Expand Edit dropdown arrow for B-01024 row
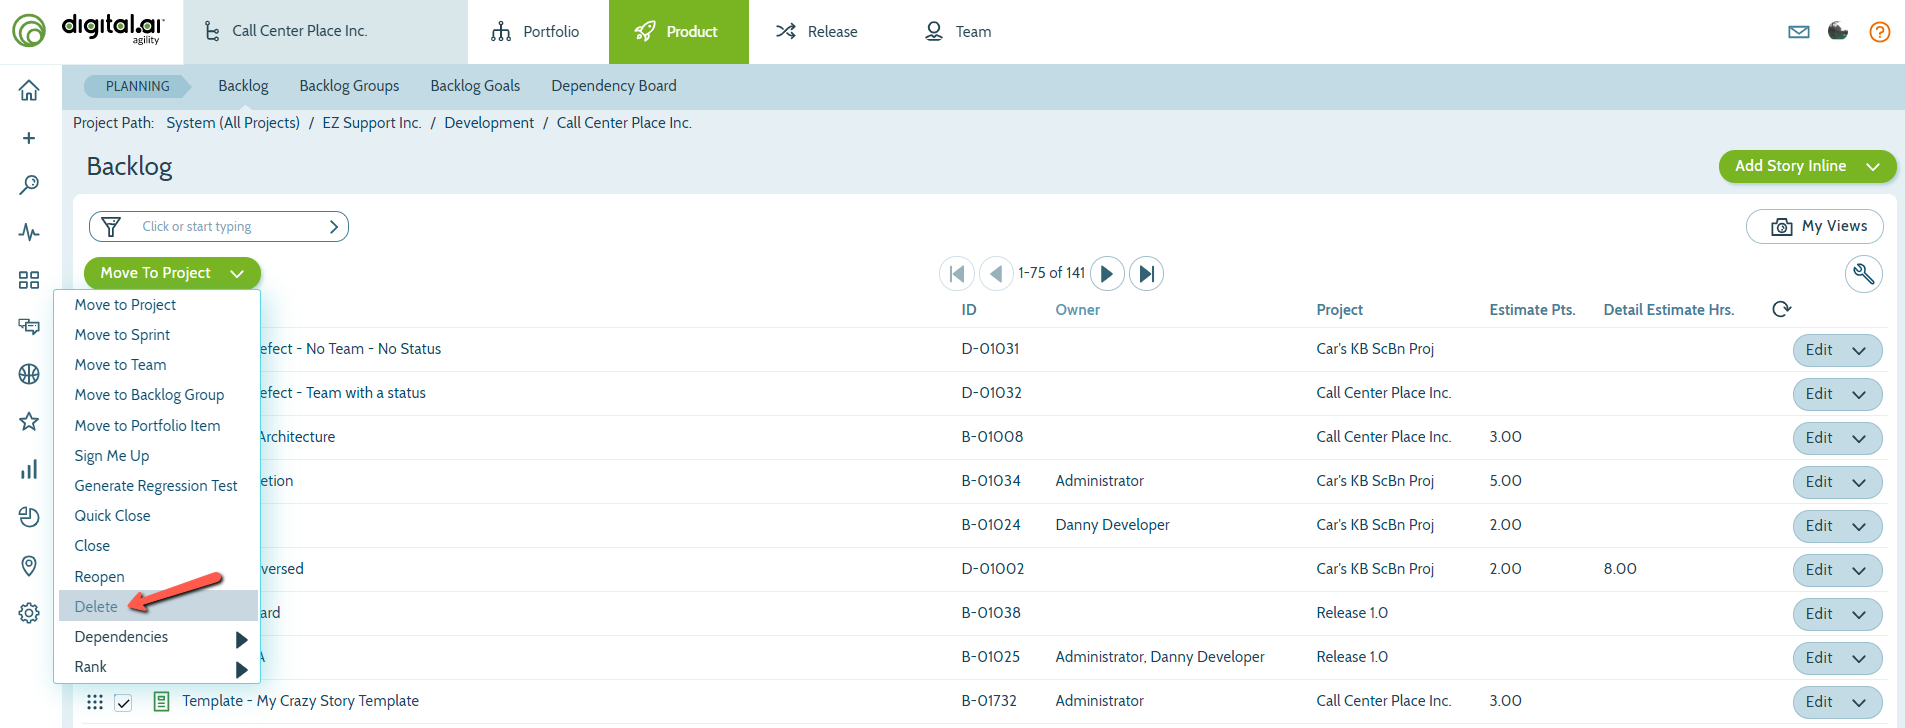The image size is (1905, 728). click(x=1859, y=526)
